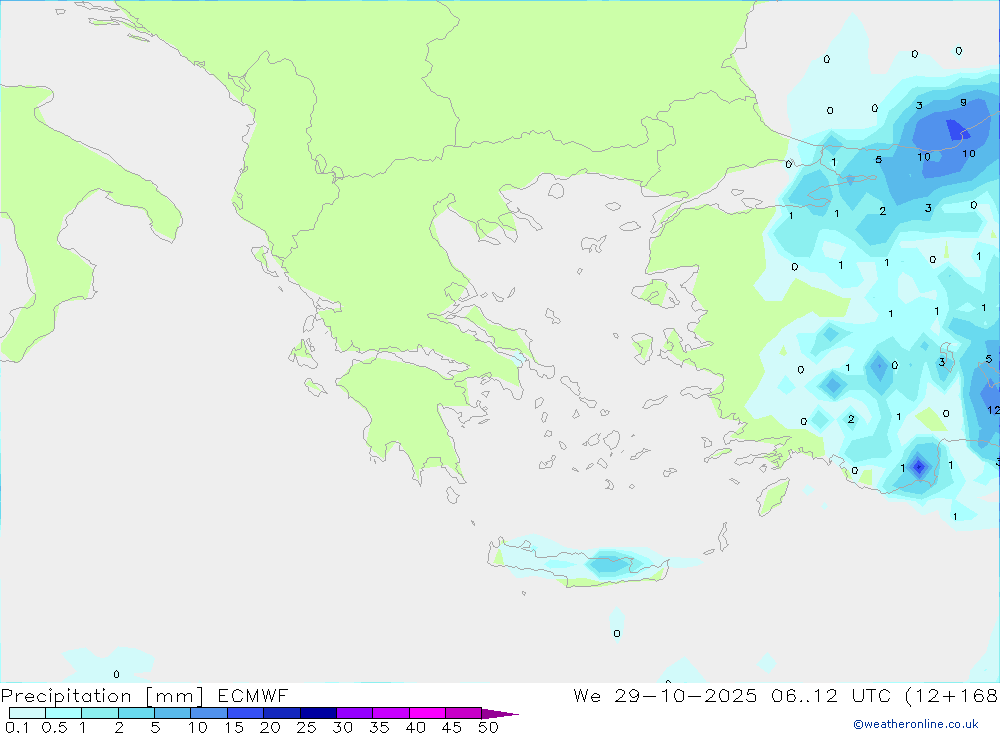The image size is (1000, 733).
Task: Click the "30" legend scale label
Action: (342, 727)
